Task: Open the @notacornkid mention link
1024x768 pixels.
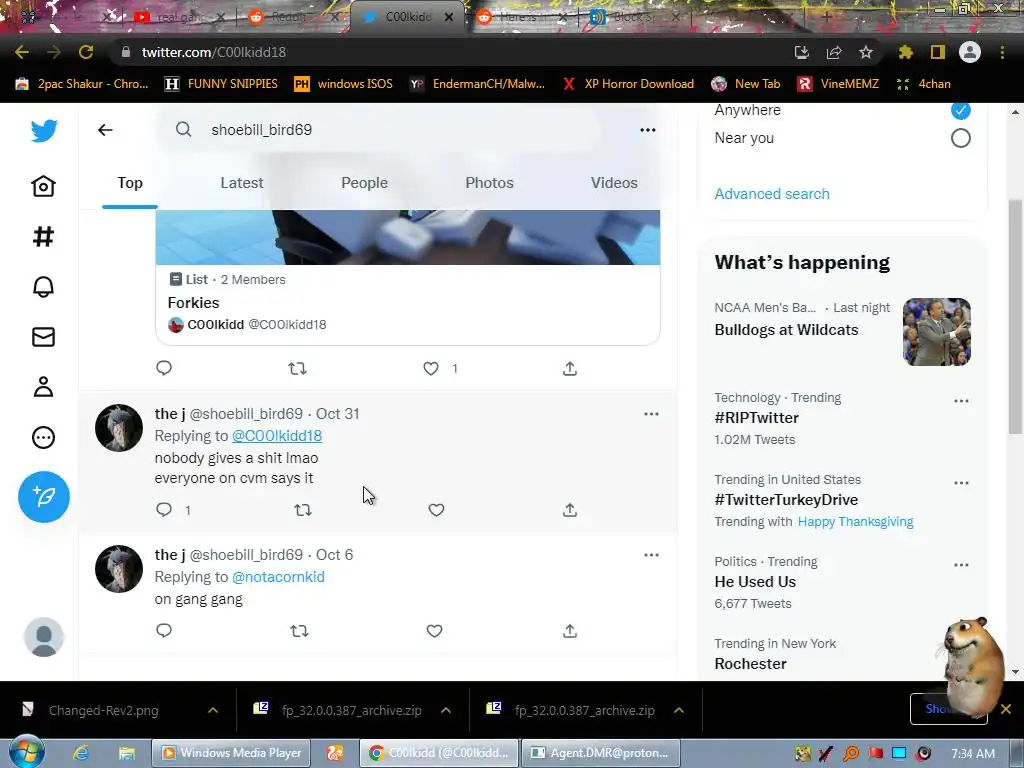Action: pos(278,577)
